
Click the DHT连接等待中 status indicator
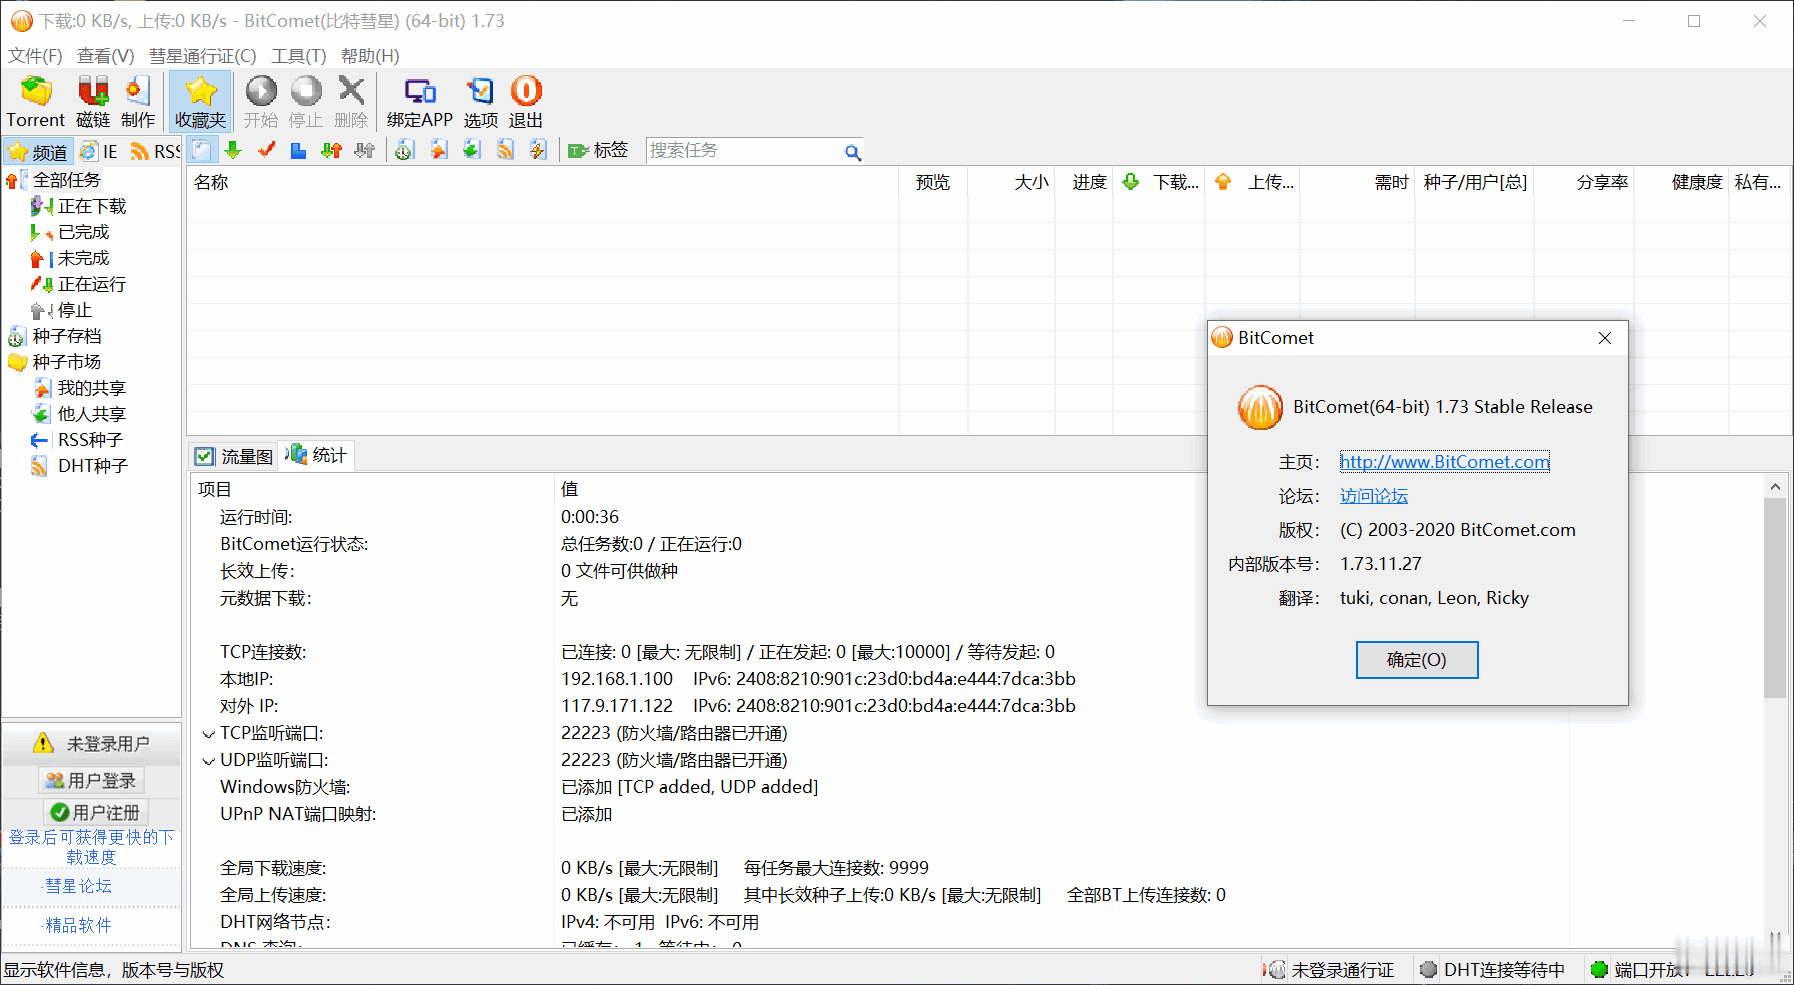click(1492, 970)
